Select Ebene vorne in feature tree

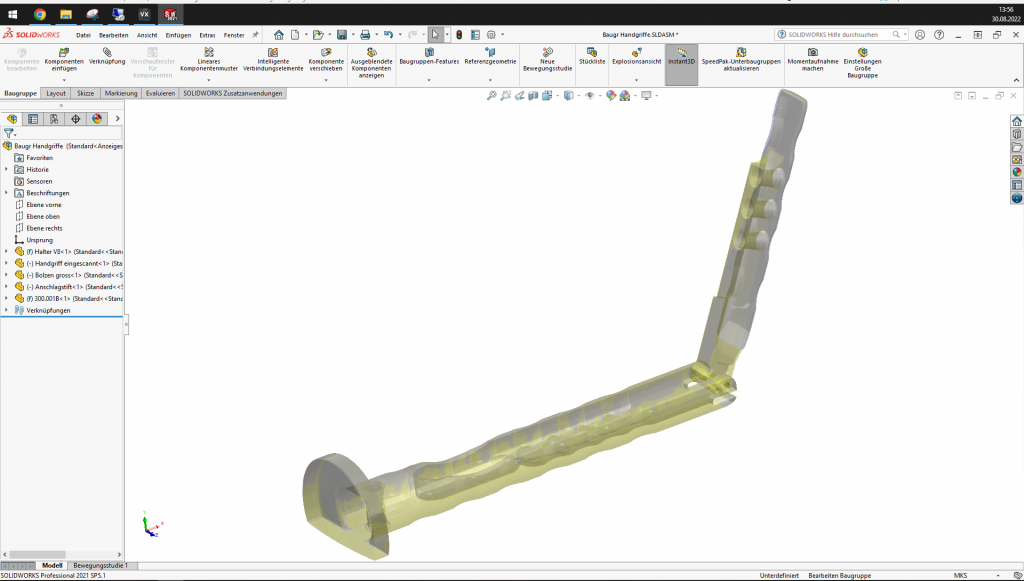tap(44, 204)
